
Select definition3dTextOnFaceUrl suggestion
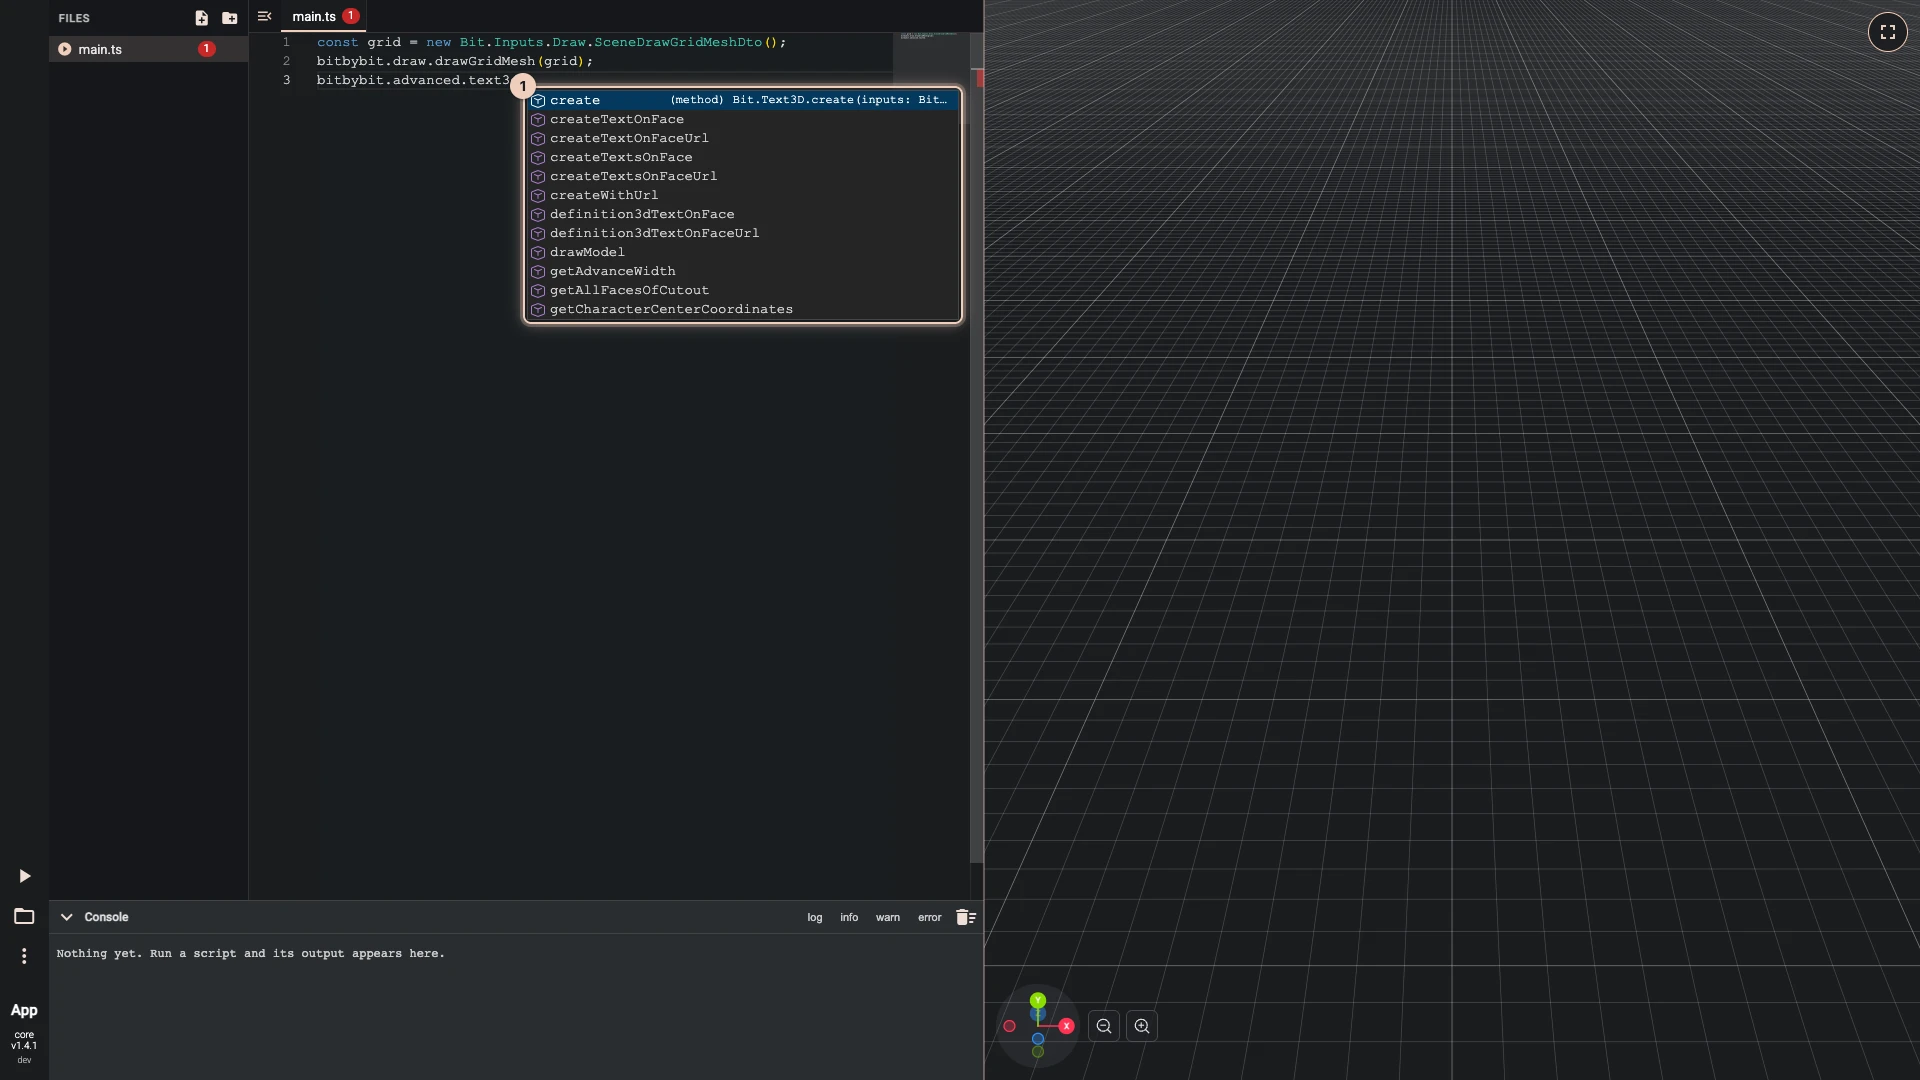(743, 233)
